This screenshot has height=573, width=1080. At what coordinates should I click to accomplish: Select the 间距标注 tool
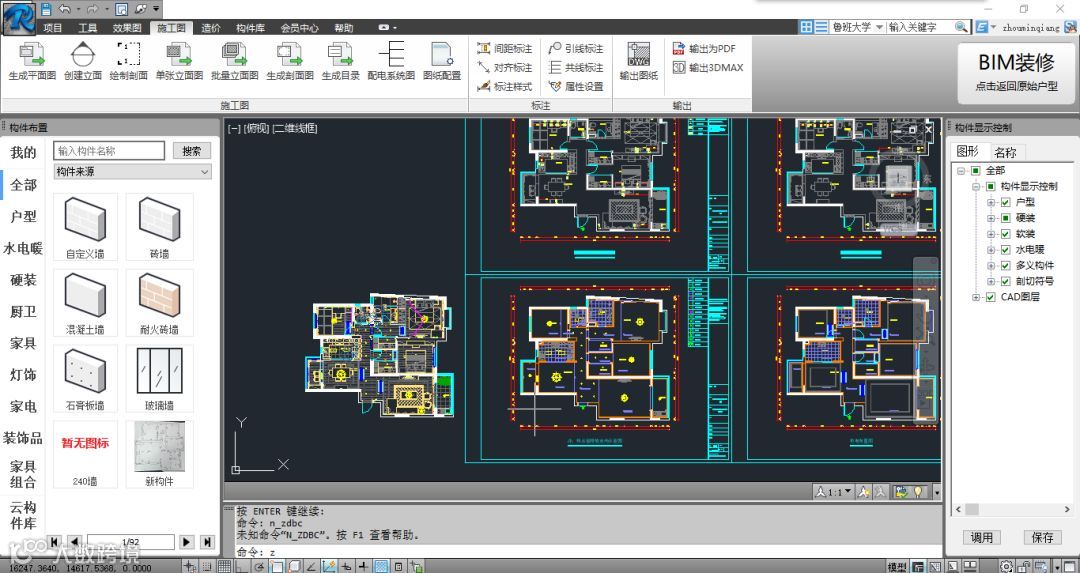point(505,48)
